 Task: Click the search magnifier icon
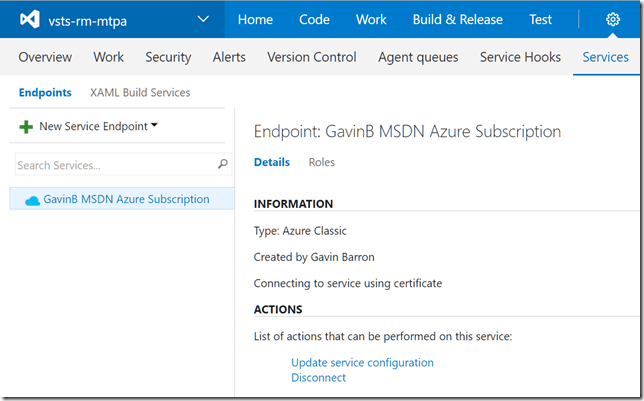pyautogui.click(x=222, y=165)
